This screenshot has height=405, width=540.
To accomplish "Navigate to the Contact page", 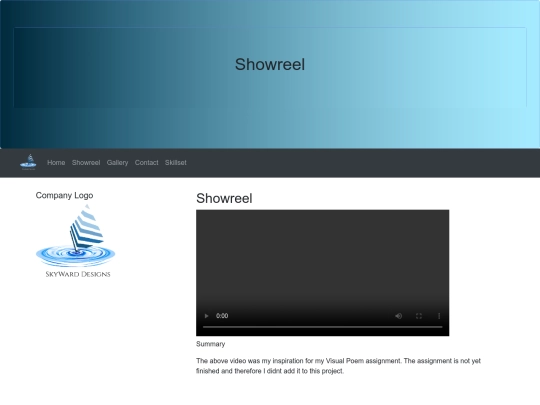I will 147,163.
